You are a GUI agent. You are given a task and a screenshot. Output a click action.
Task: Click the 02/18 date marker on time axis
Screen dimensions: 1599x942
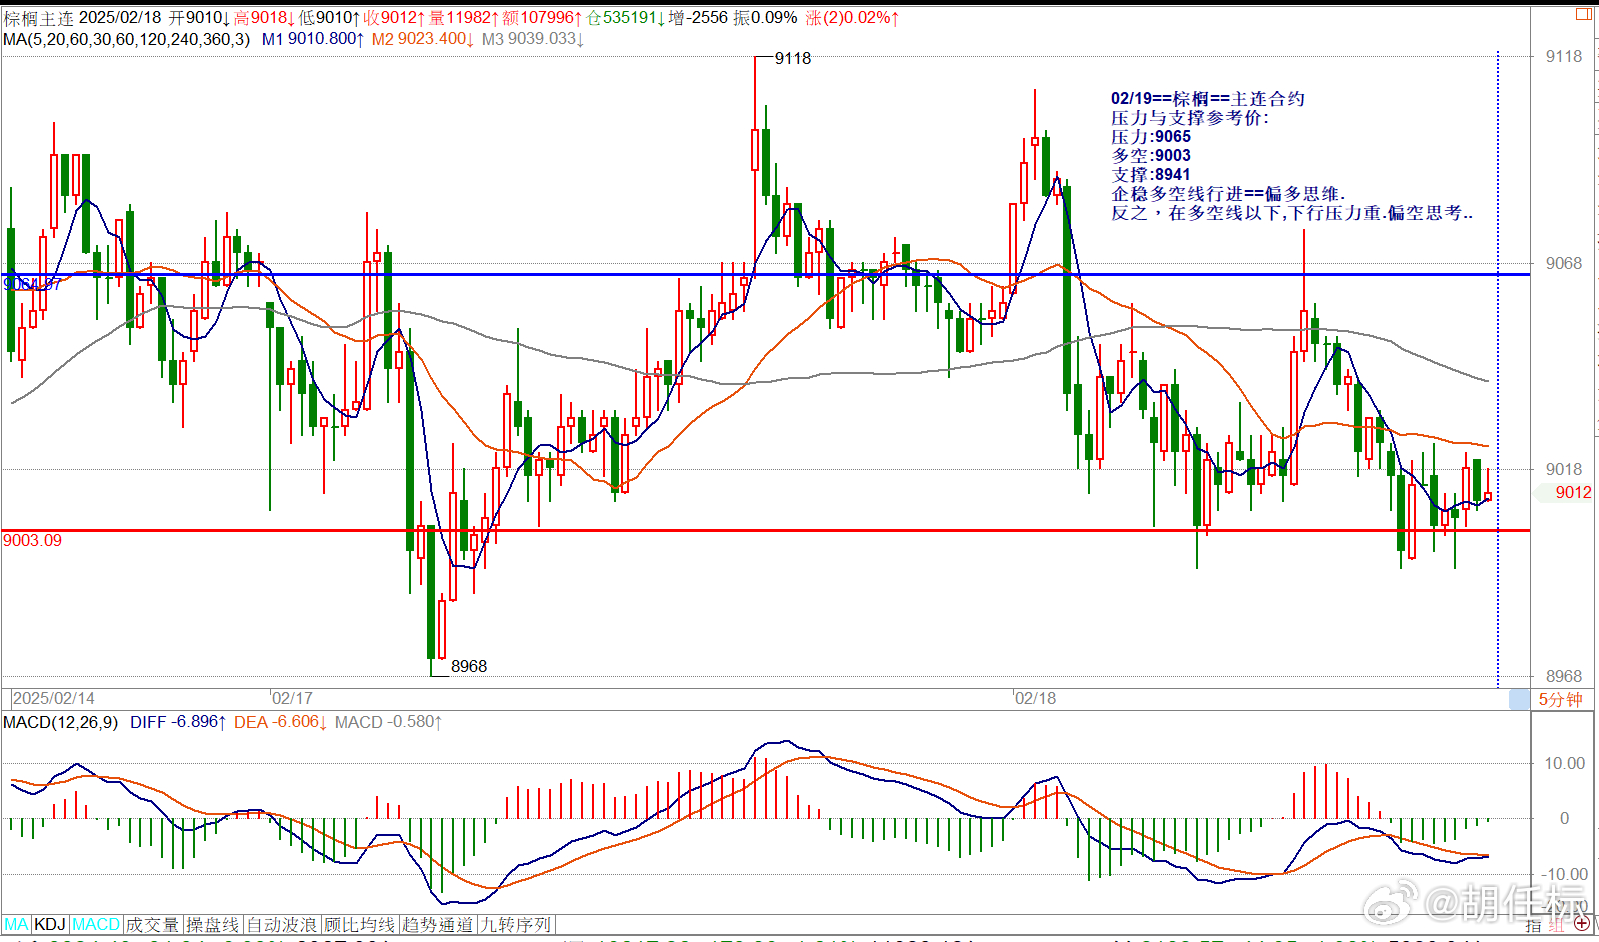pos(1035,699)
